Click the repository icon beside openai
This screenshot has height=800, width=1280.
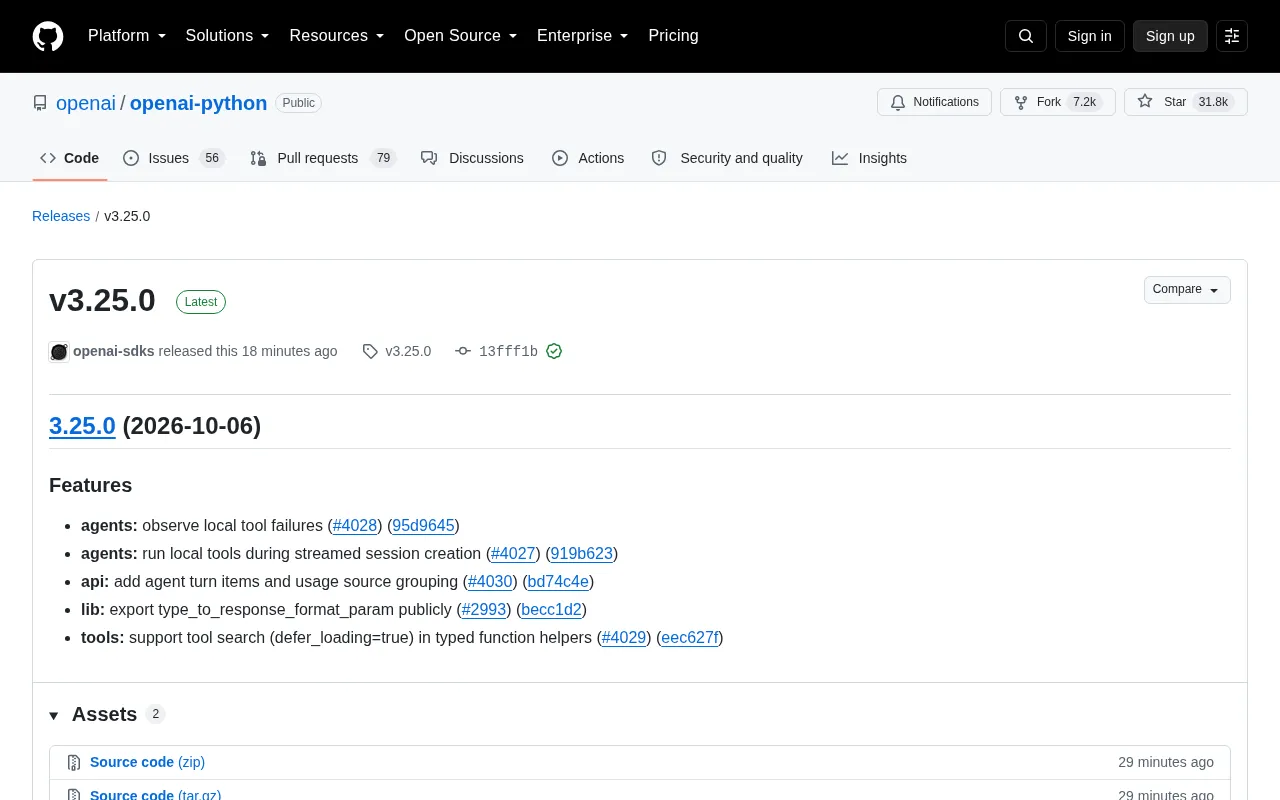[40, 103]
